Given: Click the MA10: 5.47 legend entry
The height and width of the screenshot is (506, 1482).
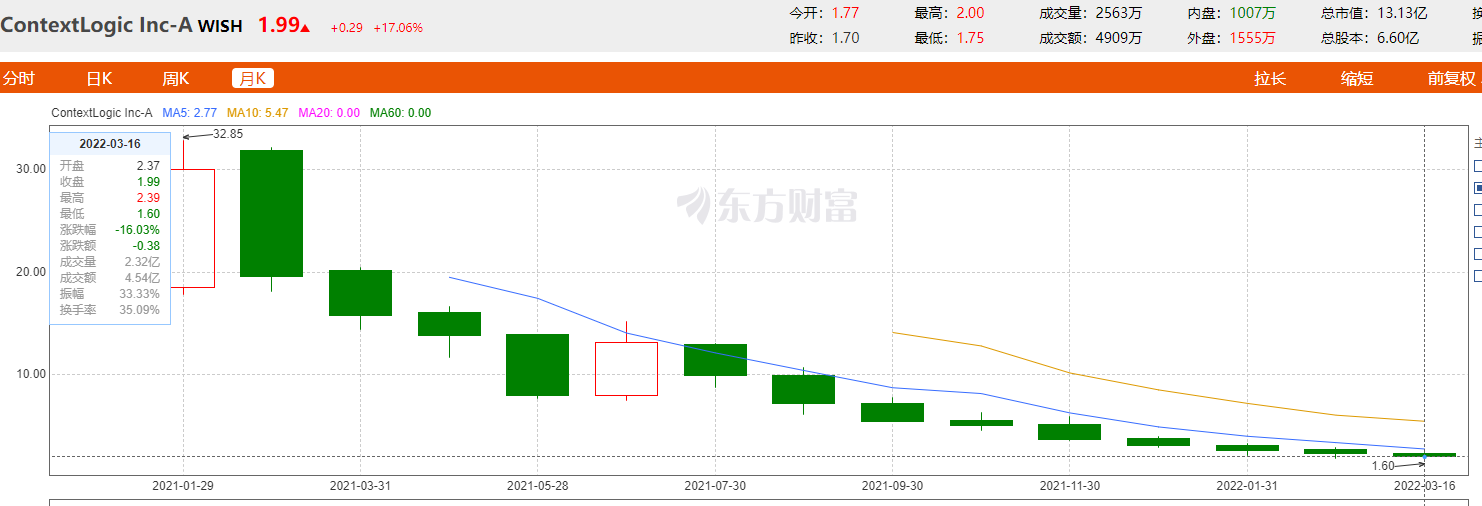Looking at the screenshot, I should pyautogui.click(x=257, y=113).
